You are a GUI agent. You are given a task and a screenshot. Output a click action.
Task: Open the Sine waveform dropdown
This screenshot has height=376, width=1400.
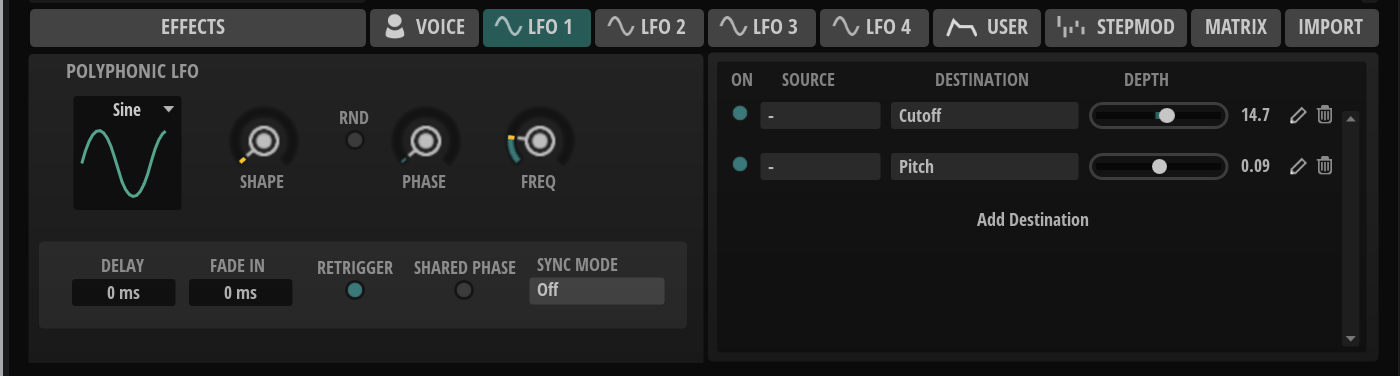pyautogui.click(x=127, y=109)
